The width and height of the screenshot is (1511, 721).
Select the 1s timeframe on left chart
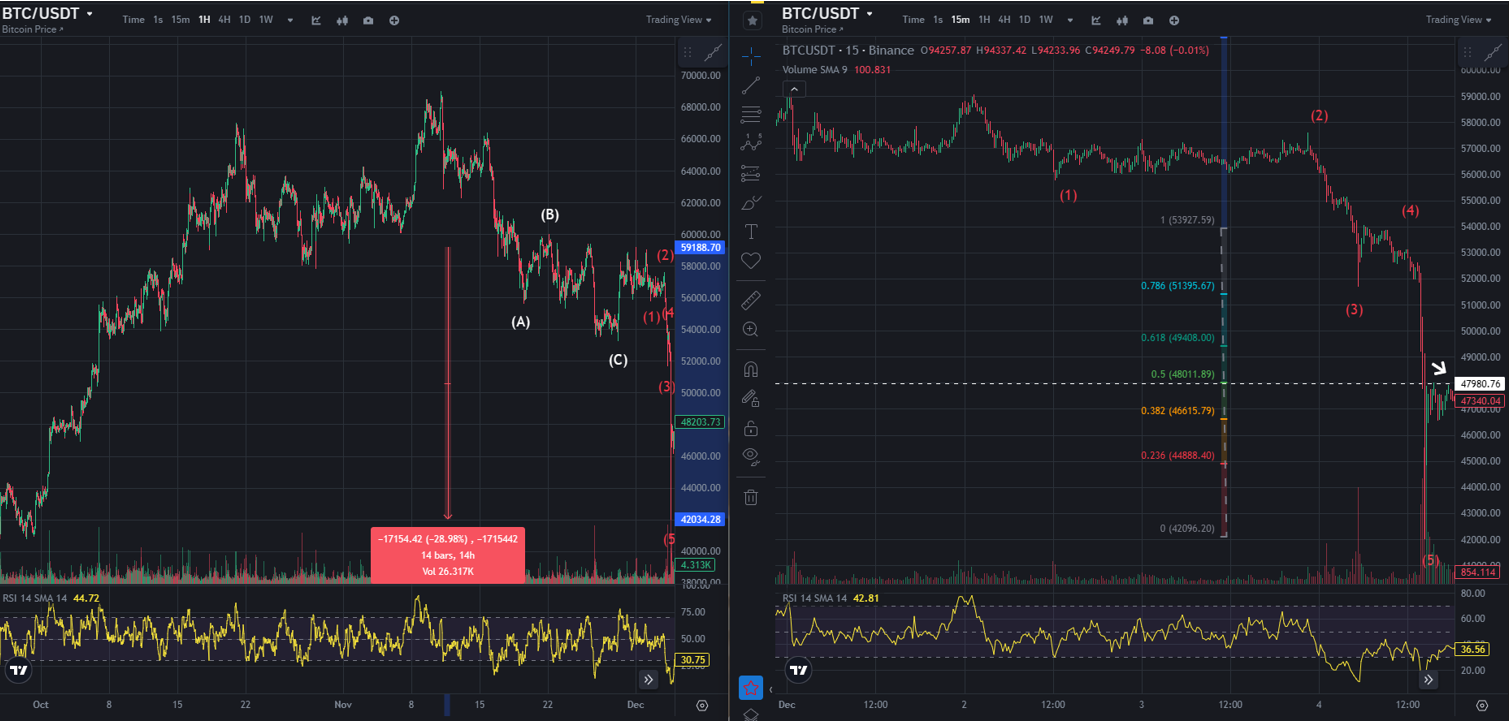click(158, 20)
